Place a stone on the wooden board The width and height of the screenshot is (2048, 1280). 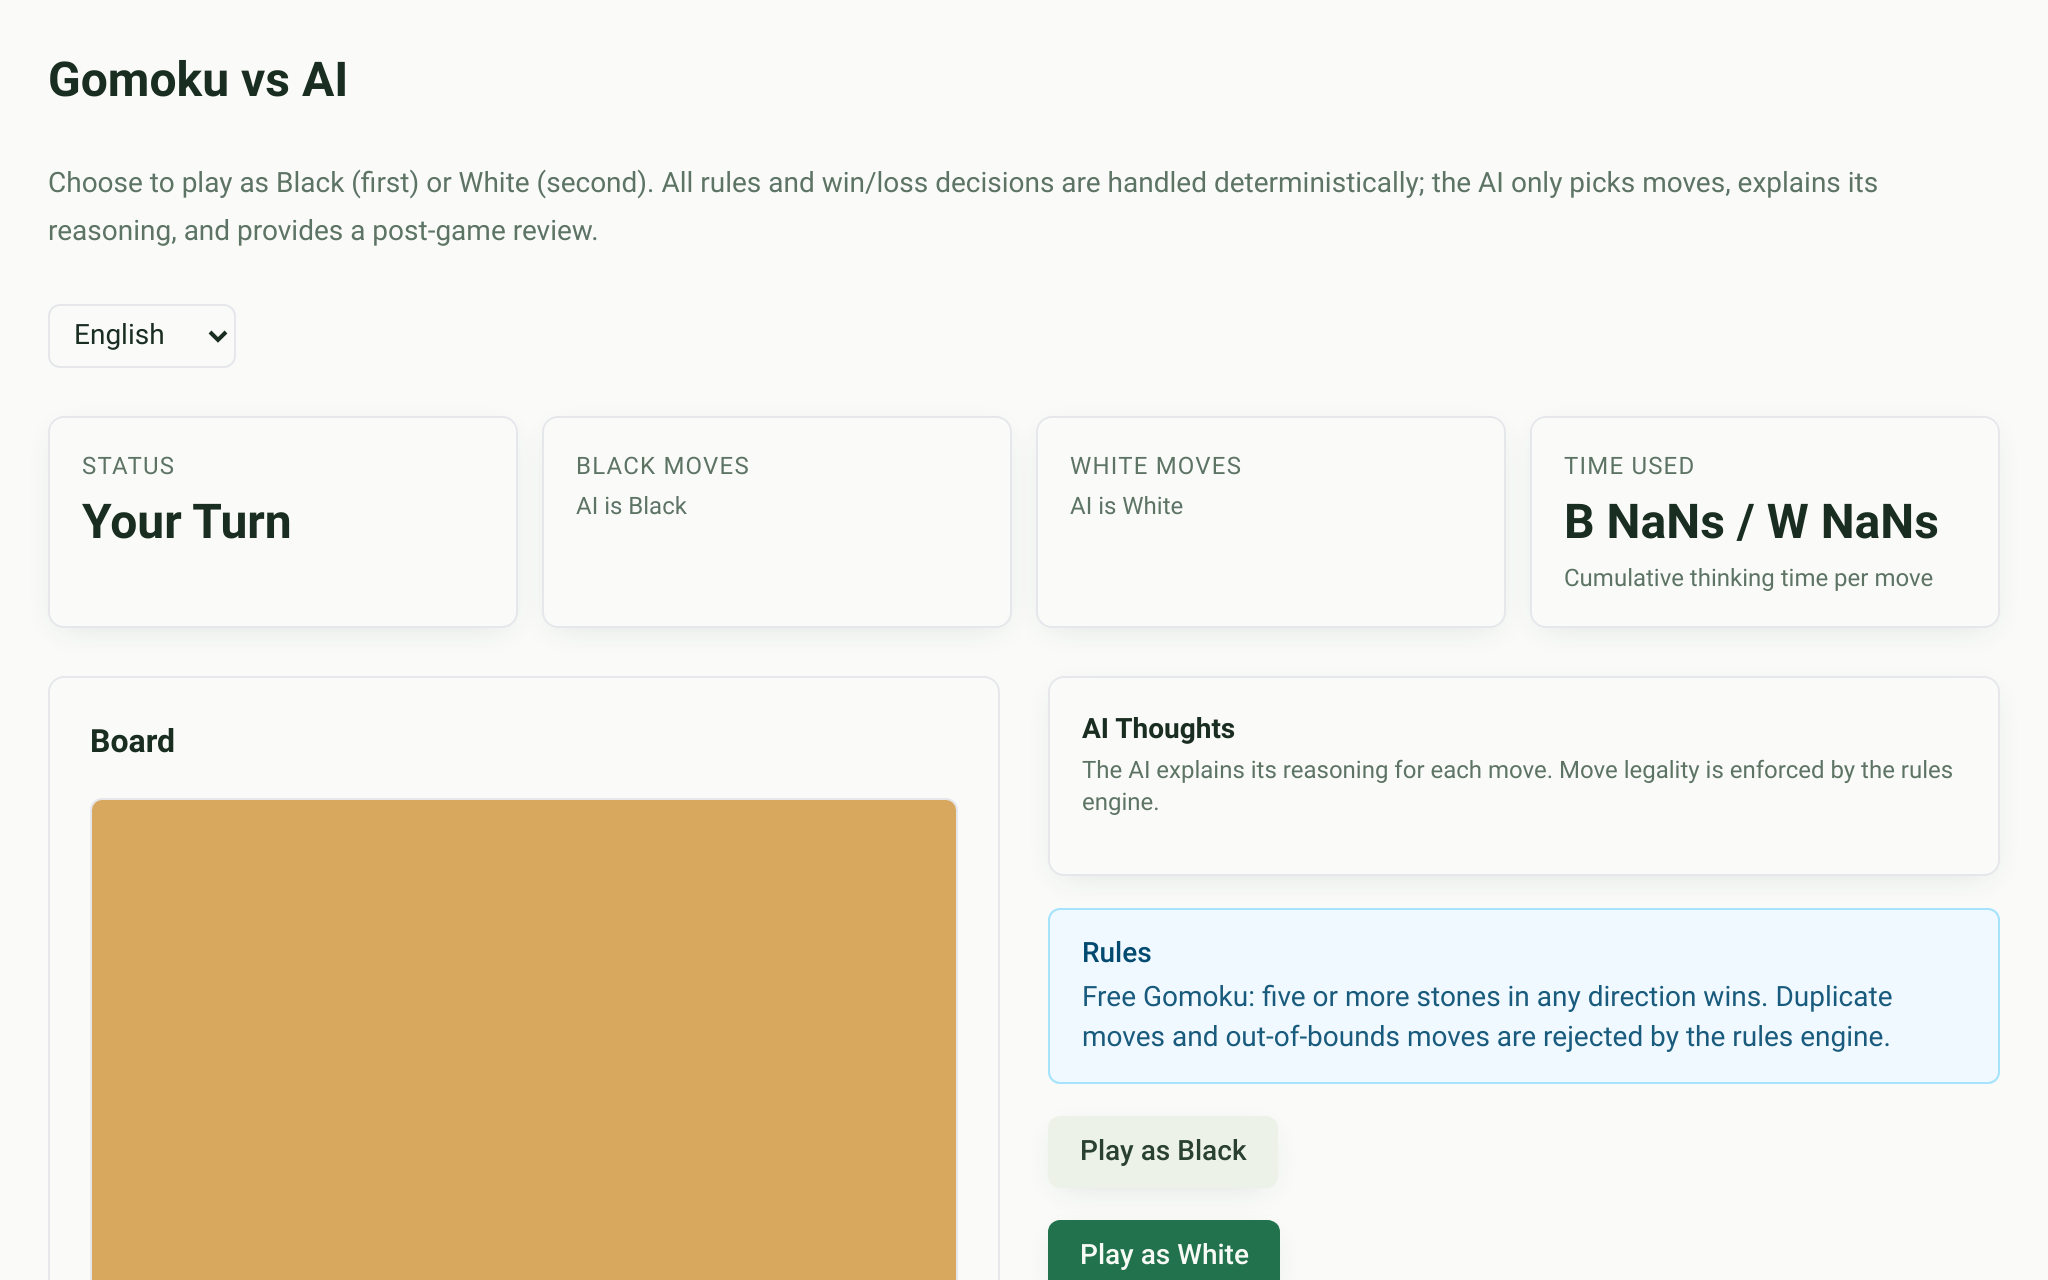pyautogui.click(x=524, y=1040)
